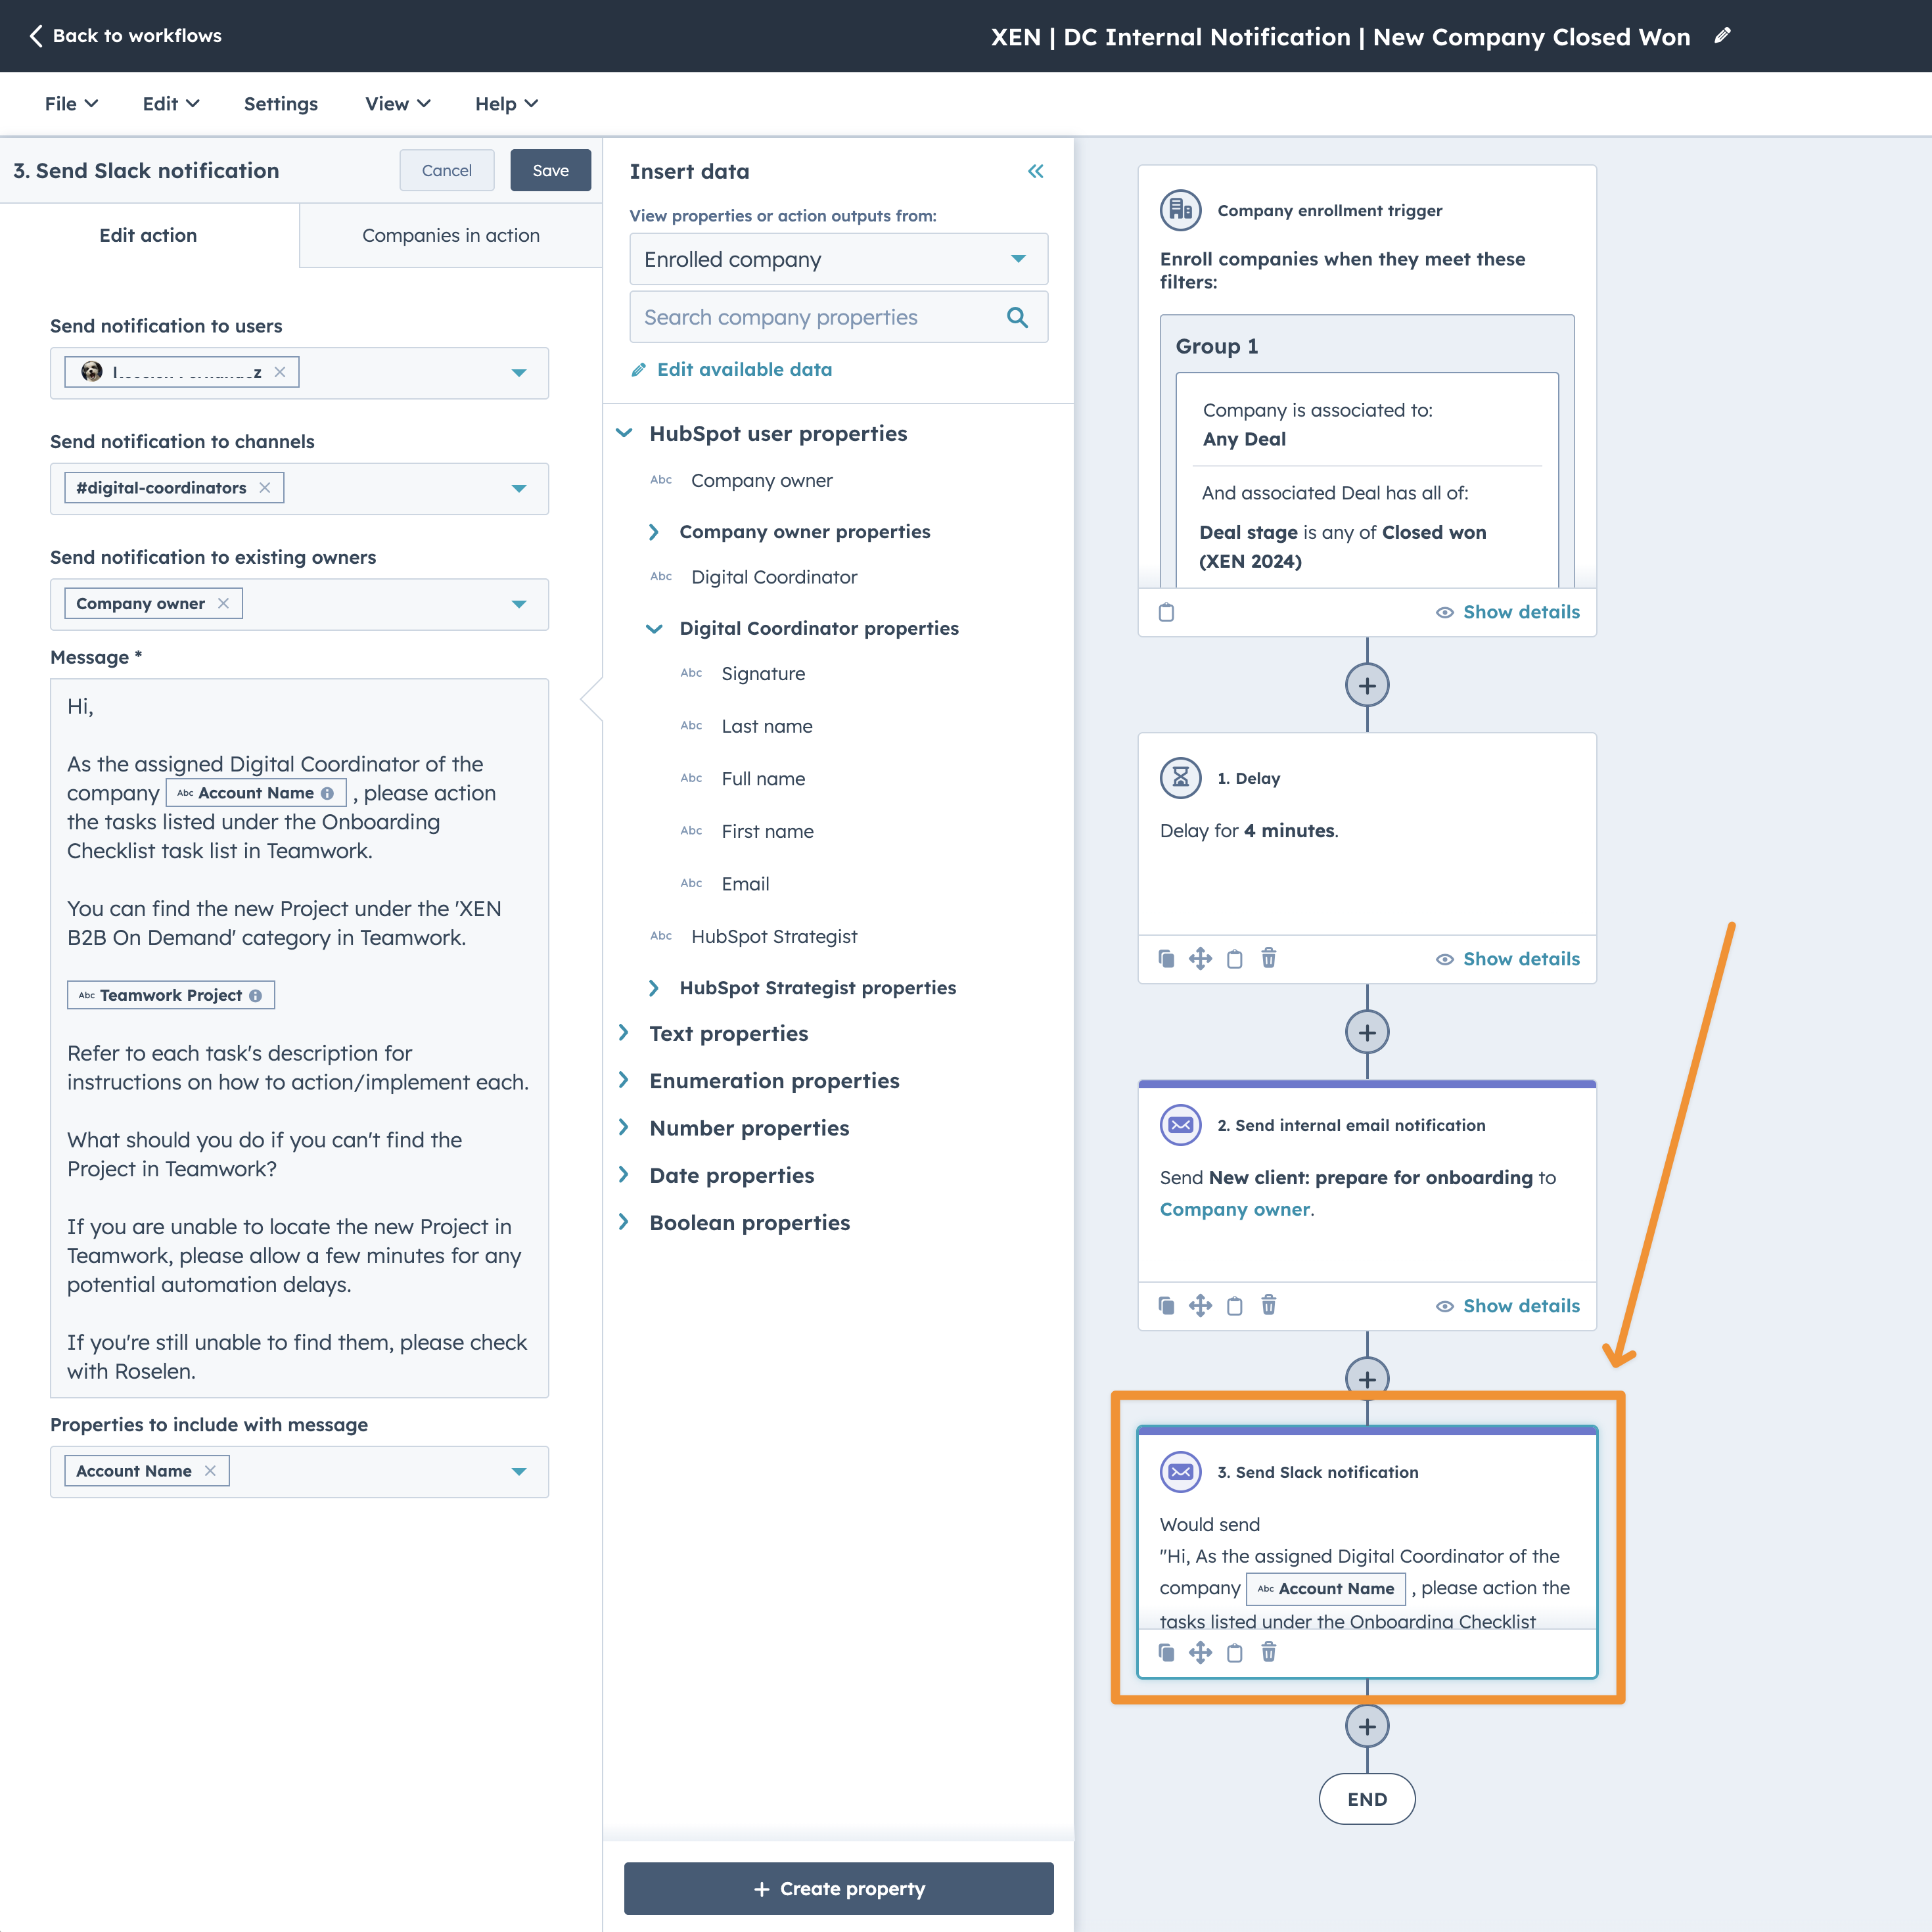Remove the Company owner tag
Viewport: 1932px width, 1932px height.
click(224, 603)
